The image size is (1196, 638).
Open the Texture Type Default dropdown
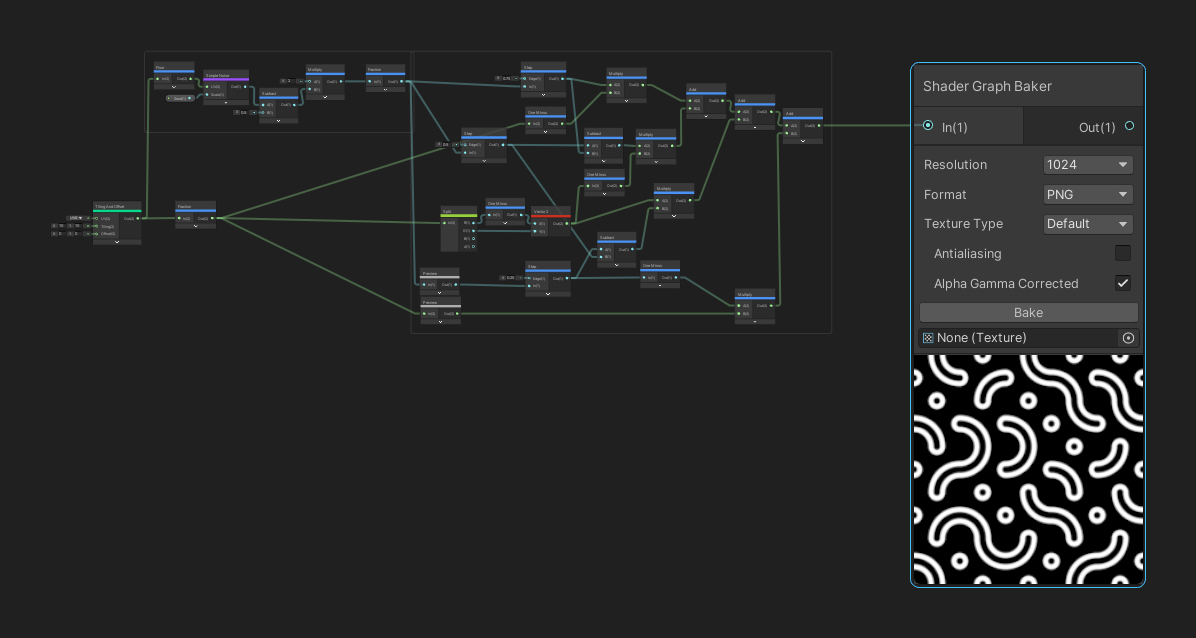[x=1088, y=224]
